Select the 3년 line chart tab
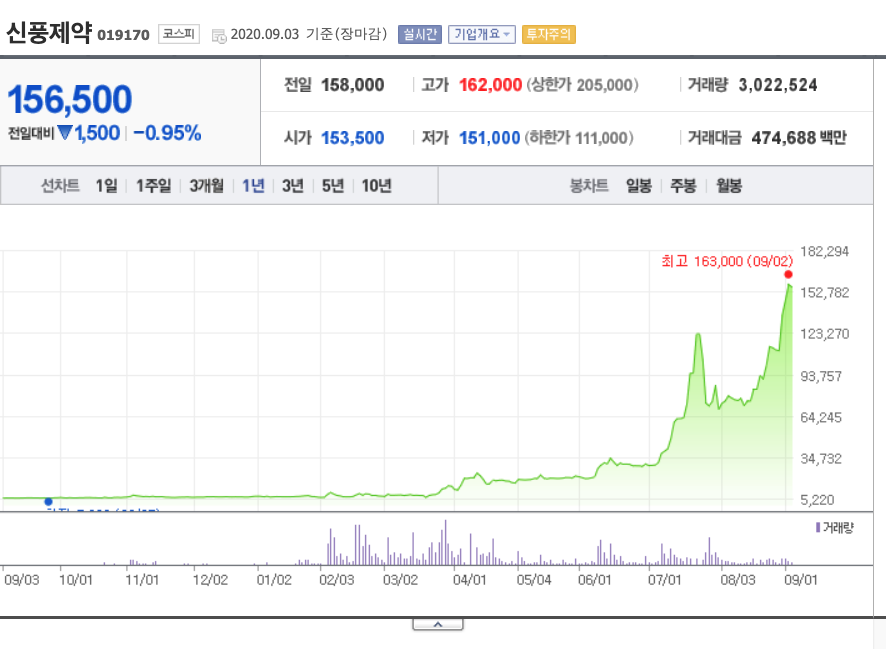This screenshot has height=649, width=886. [293, 185]
